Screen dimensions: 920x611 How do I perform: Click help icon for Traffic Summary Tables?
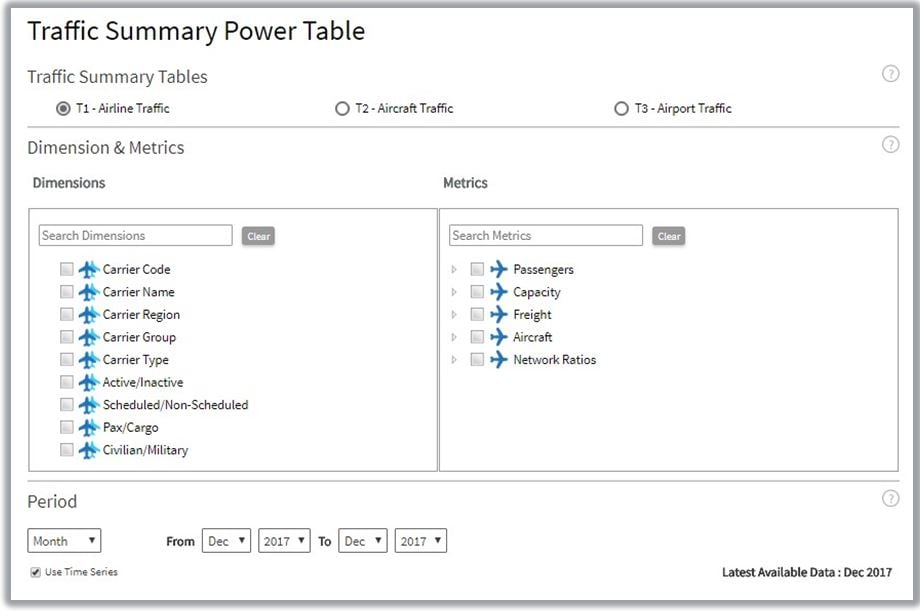(x=890, y=74)
